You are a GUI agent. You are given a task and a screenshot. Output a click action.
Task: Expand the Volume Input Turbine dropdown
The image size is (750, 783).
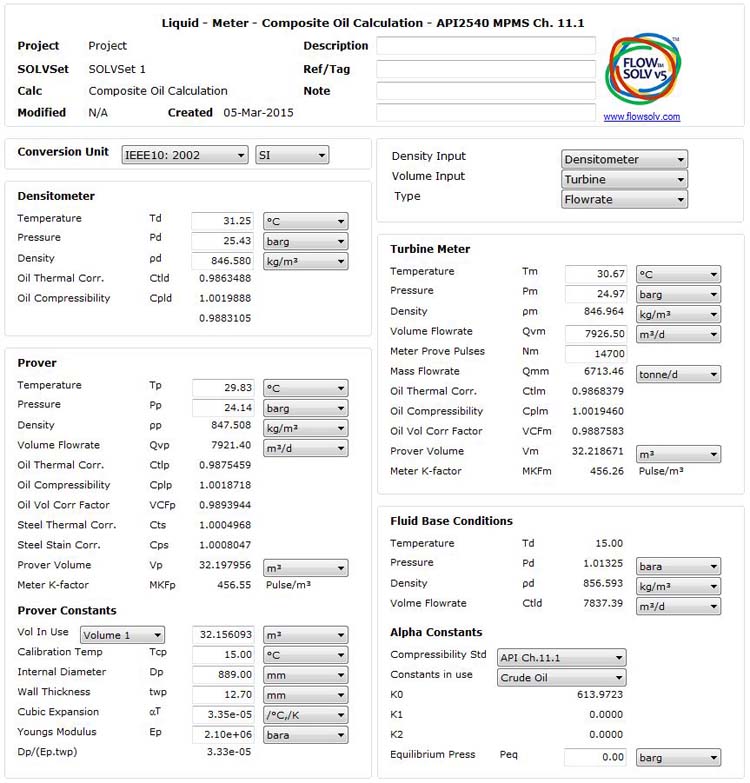tap(625, 179)
